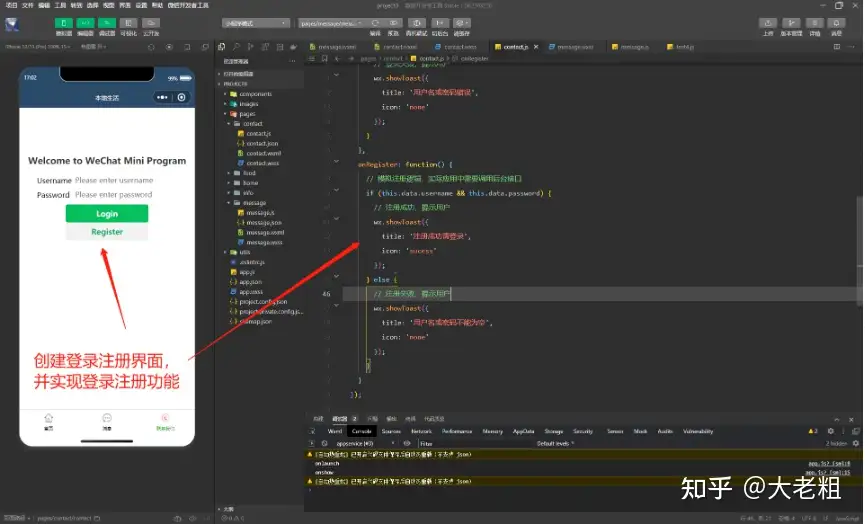The height and width of the screenshot is (524, 865).
Task: Click the simulator record circle icon
Action: pos(169,47)
